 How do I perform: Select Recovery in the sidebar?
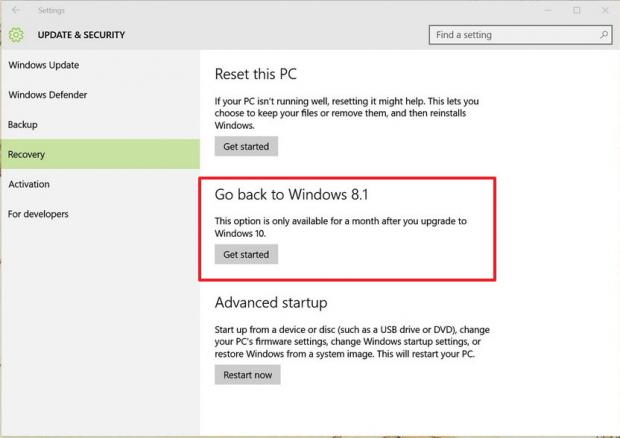click(x=27, y=155)
